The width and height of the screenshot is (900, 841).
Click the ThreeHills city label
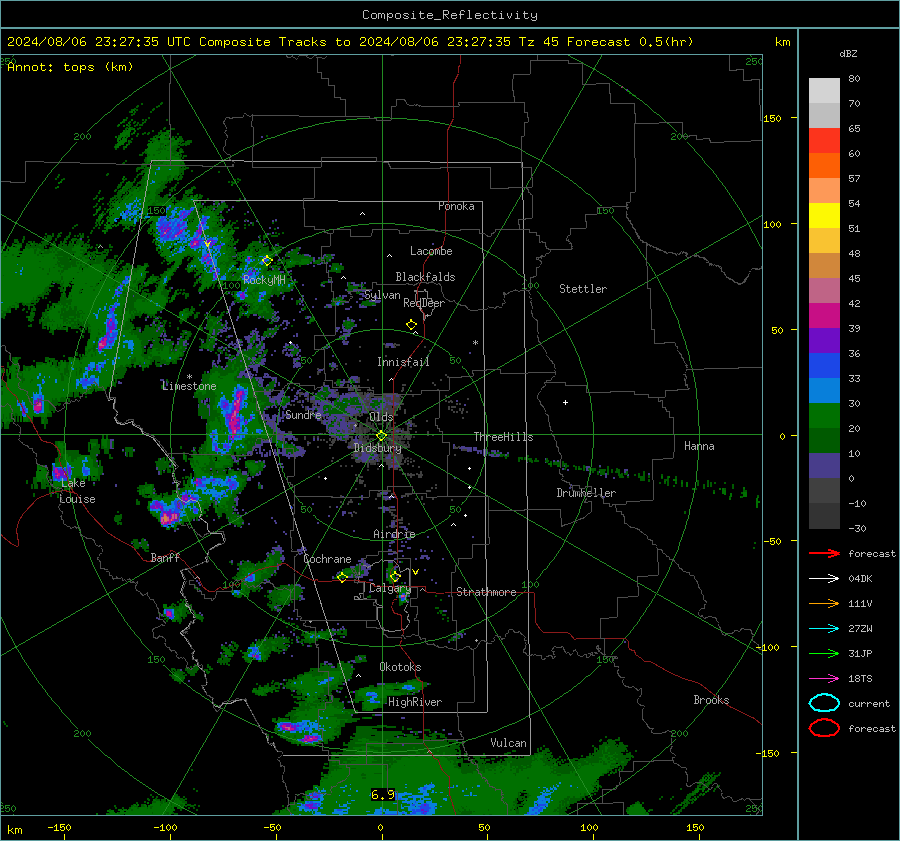(503, 437)
